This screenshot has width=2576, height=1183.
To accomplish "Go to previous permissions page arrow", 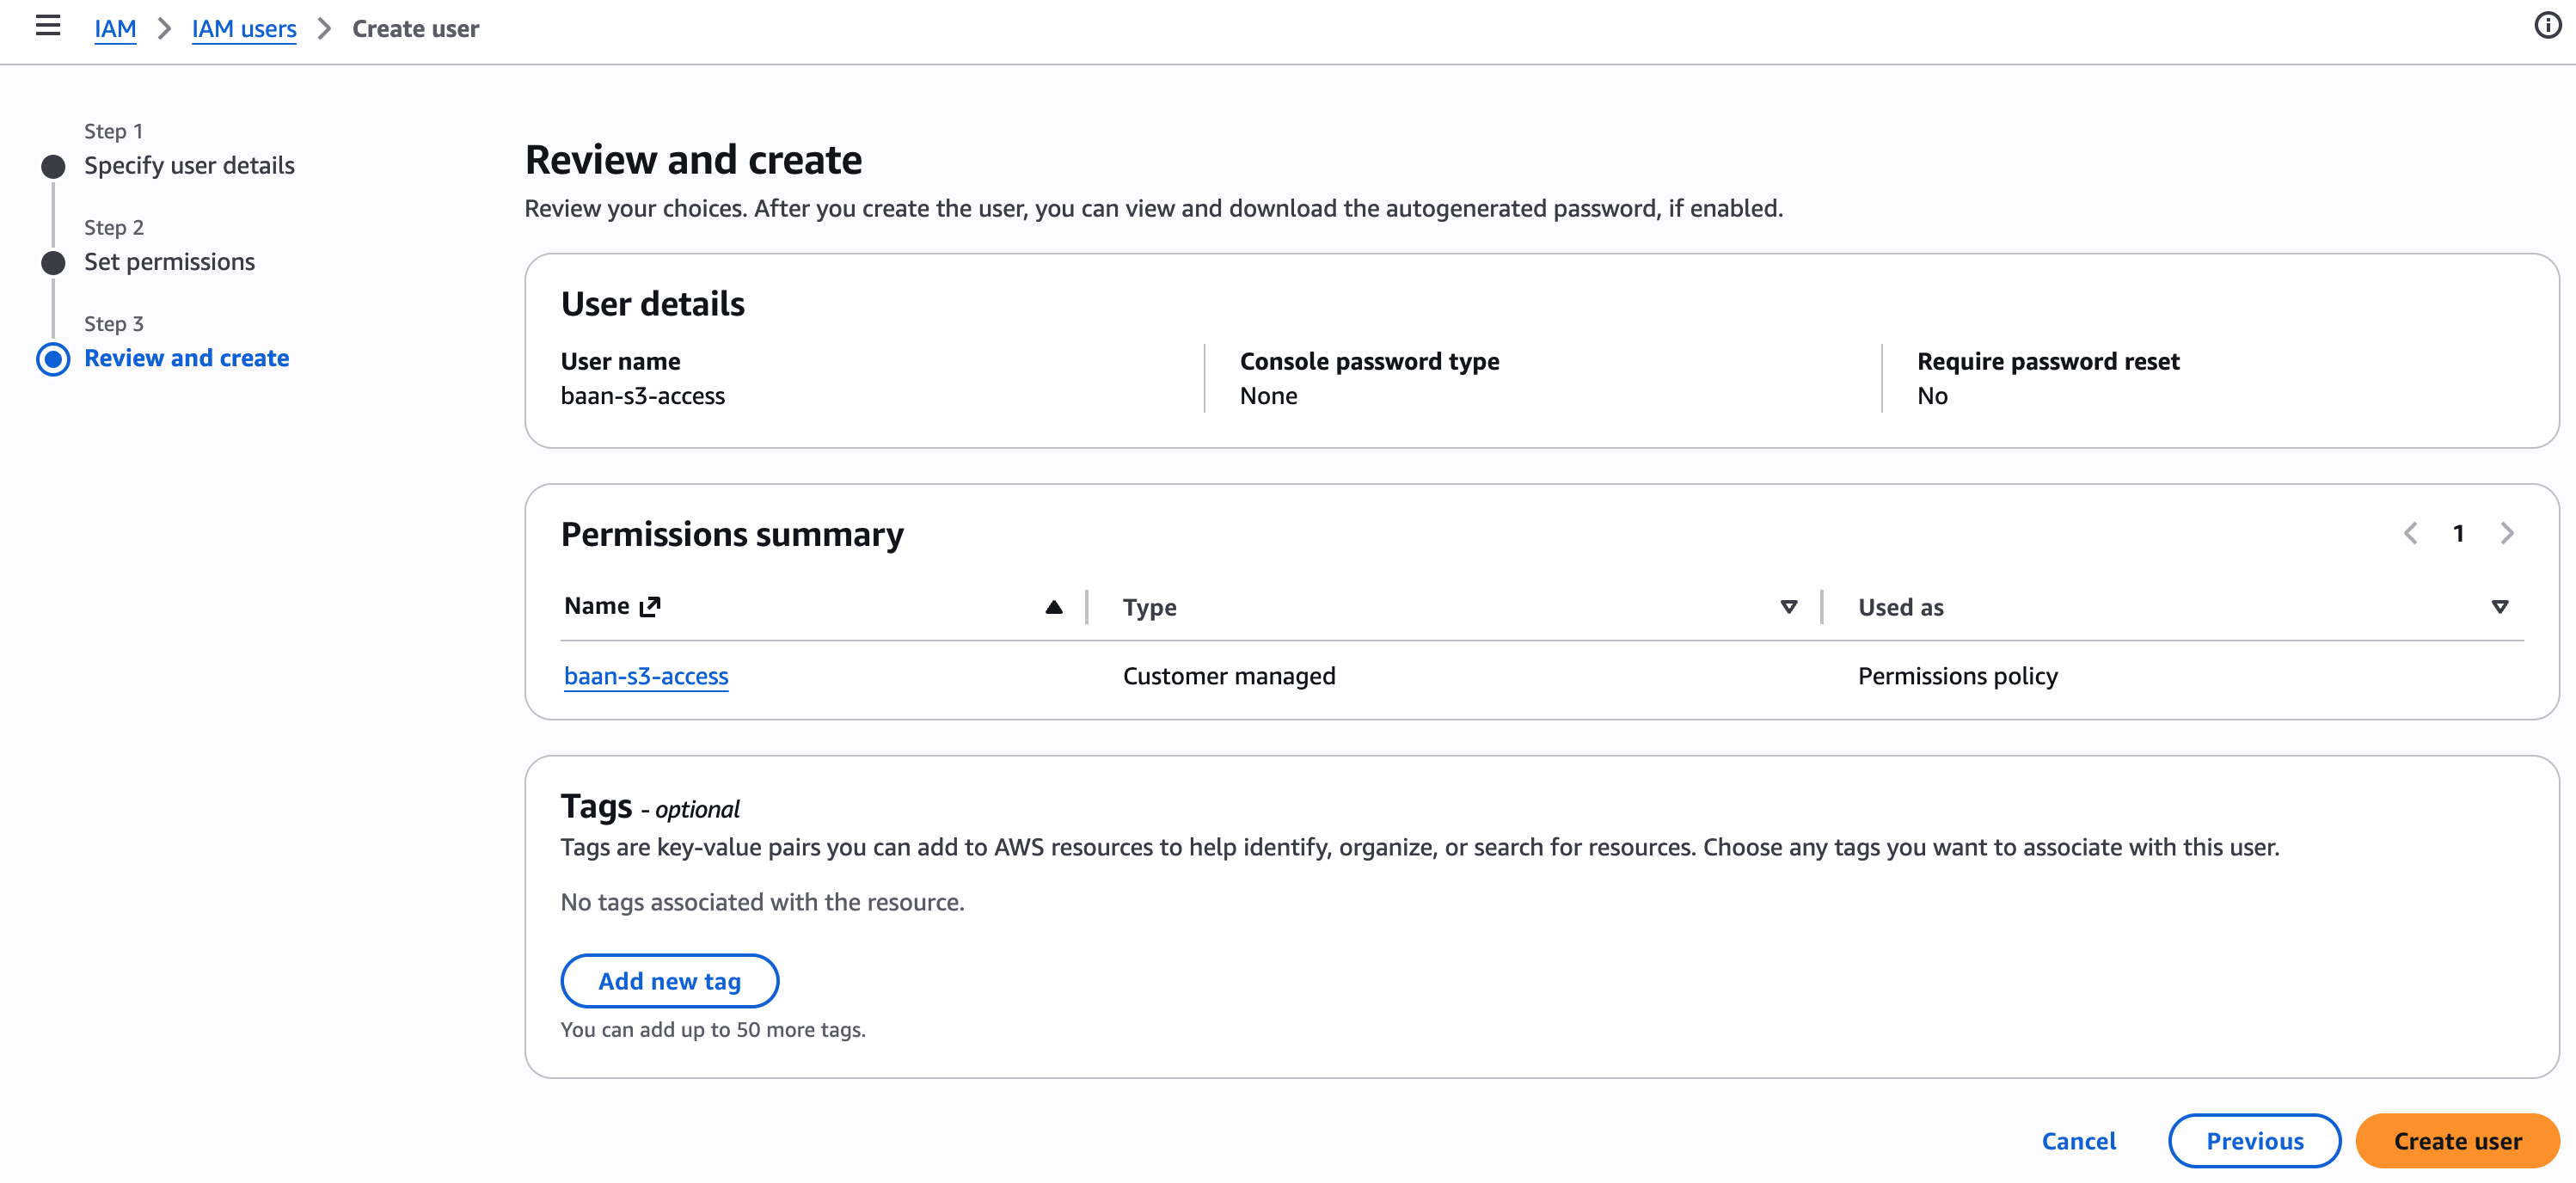I will coord(2411,533).
